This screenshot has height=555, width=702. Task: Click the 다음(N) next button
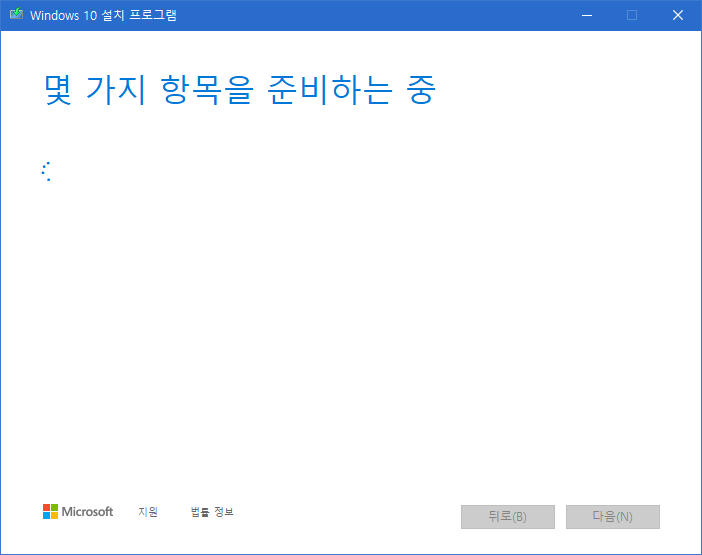coord(612,517)
